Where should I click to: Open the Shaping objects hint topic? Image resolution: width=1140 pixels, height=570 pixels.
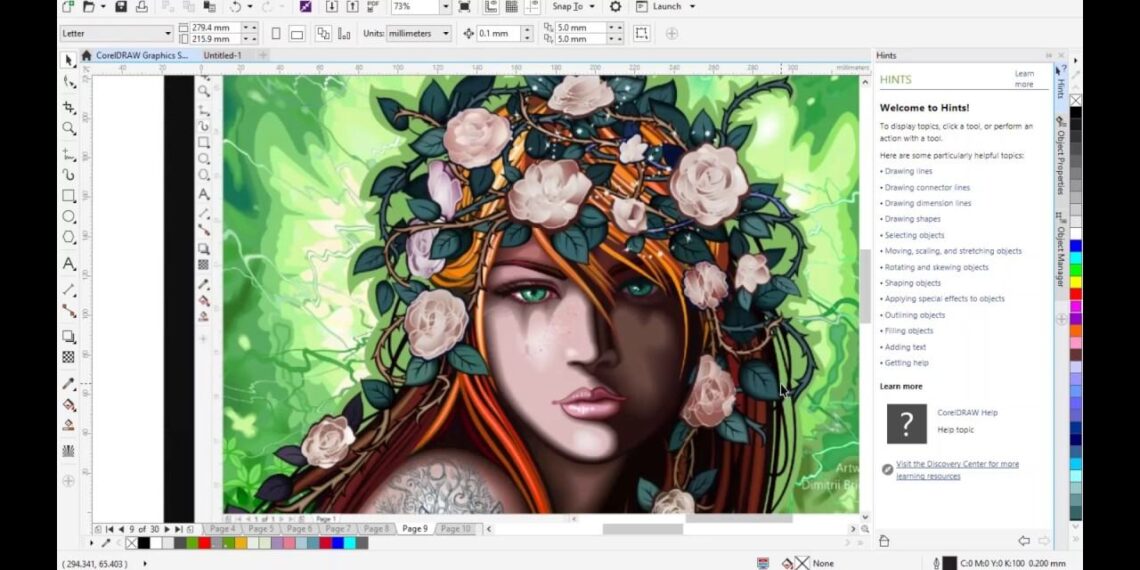(912, 283)
